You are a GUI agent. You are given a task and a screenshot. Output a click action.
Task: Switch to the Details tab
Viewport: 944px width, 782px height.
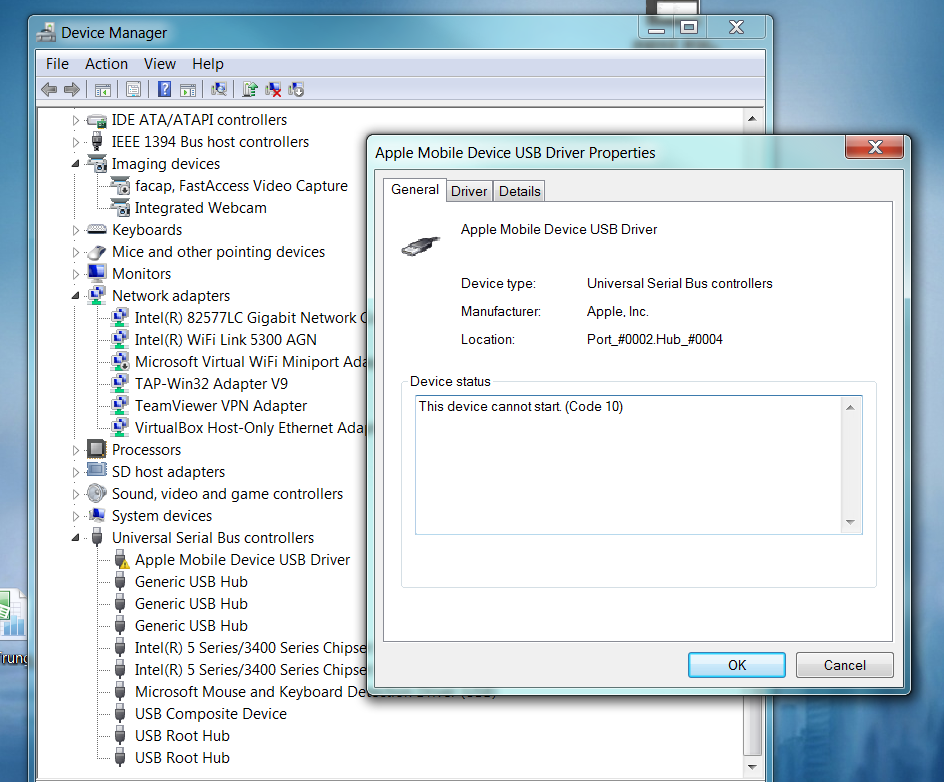click(520, 191)
